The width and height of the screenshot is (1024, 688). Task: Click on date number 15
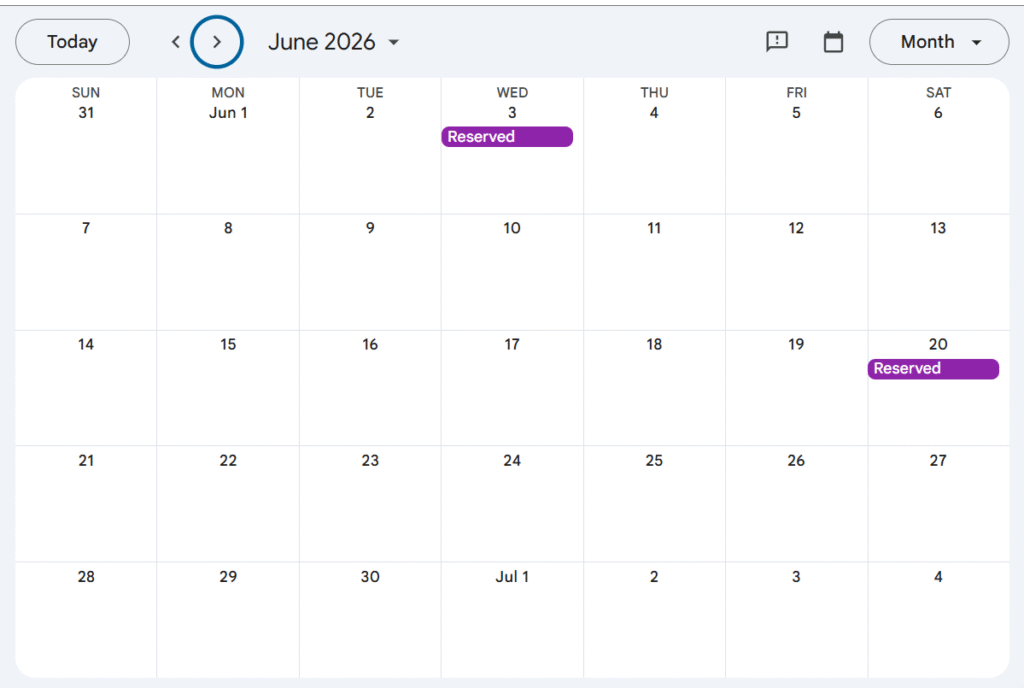pyautogui.click(x=228, y=345)
